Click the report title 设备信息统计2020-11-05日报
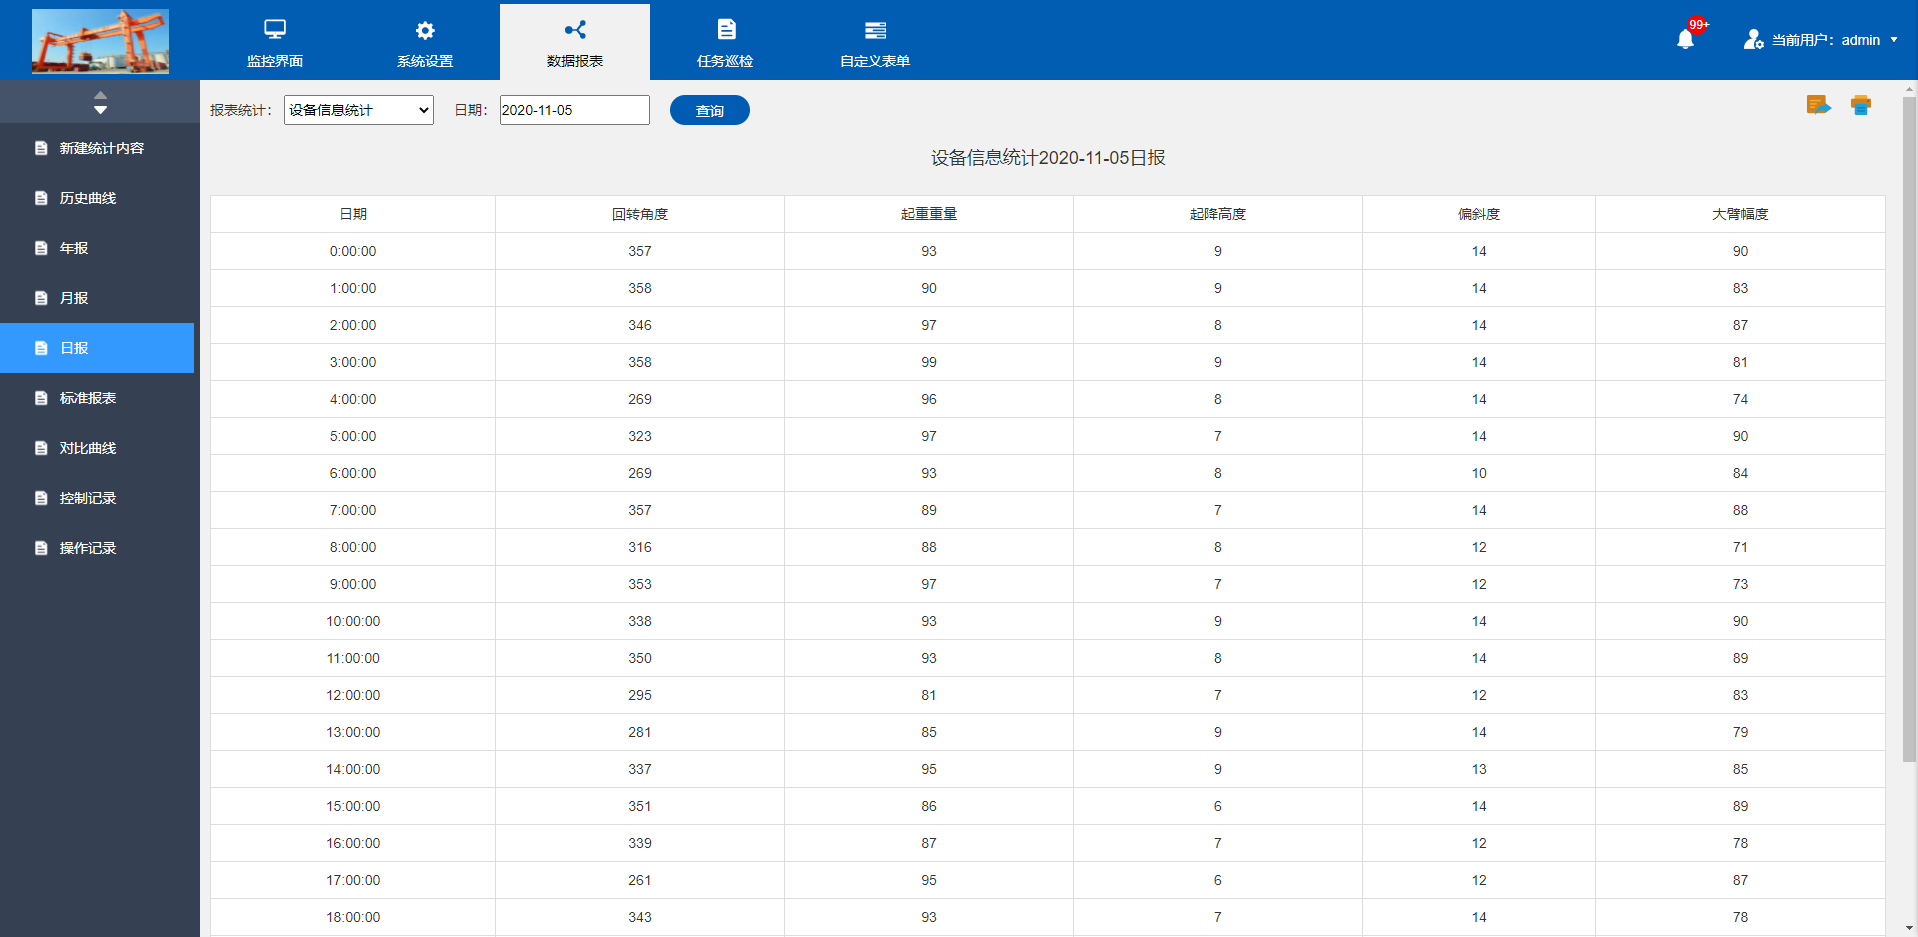 (1048, 158)
